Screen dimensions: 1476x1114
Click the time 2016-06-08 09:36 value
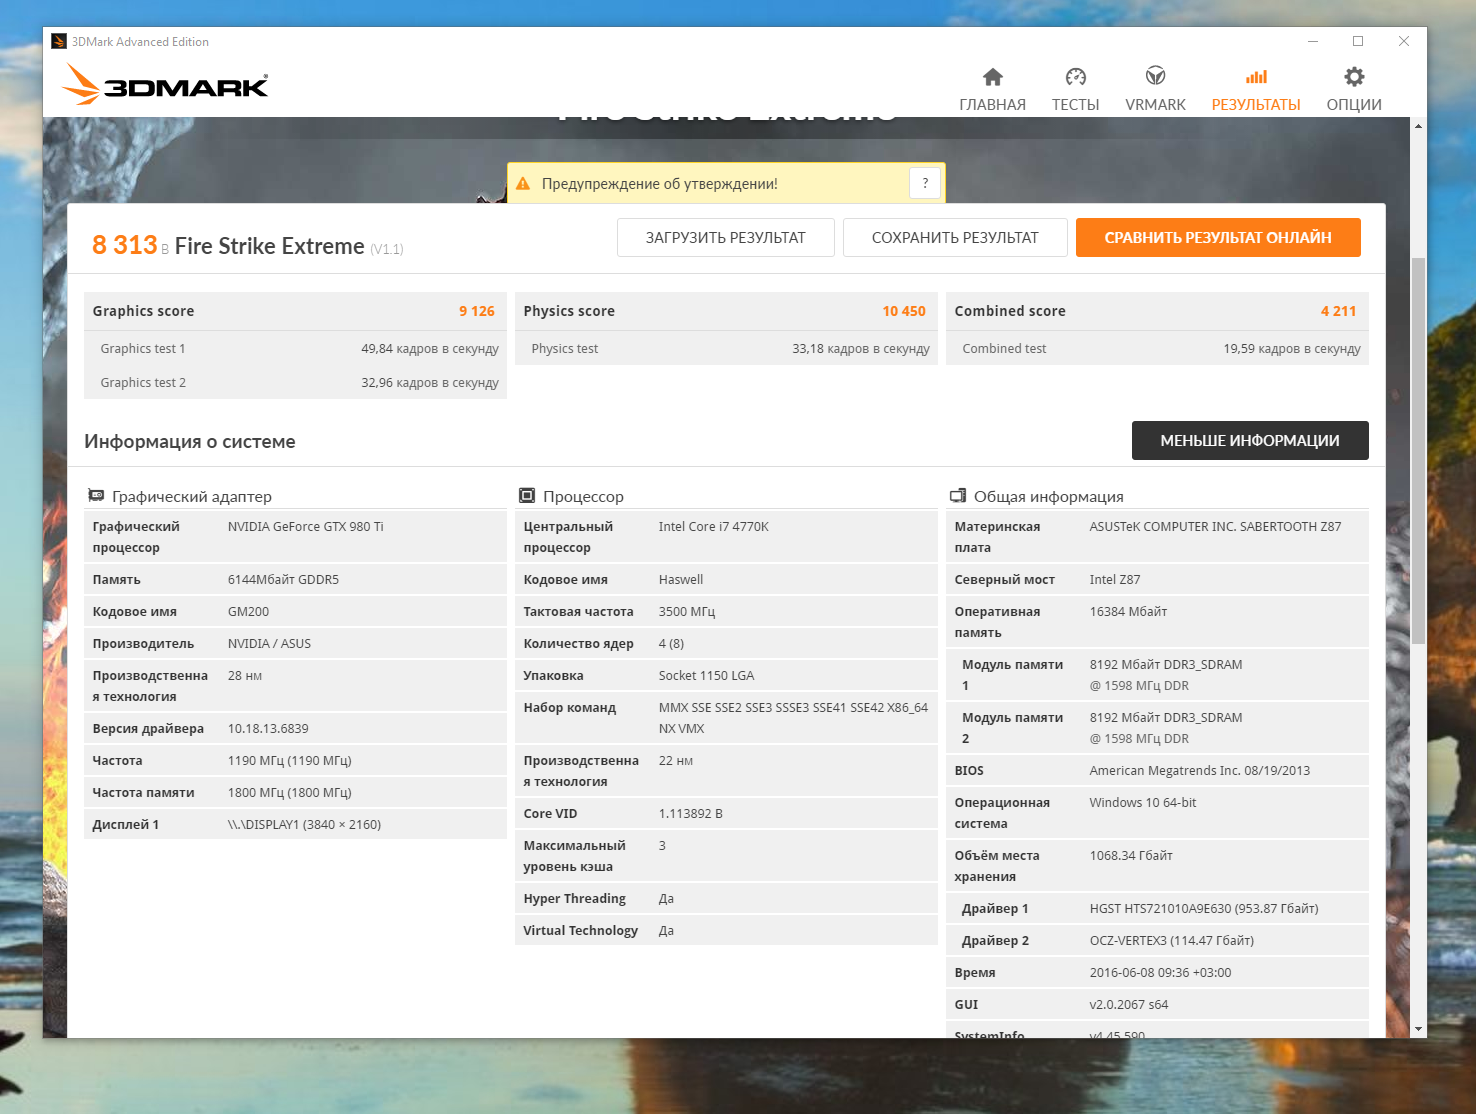coord(1161,973)
